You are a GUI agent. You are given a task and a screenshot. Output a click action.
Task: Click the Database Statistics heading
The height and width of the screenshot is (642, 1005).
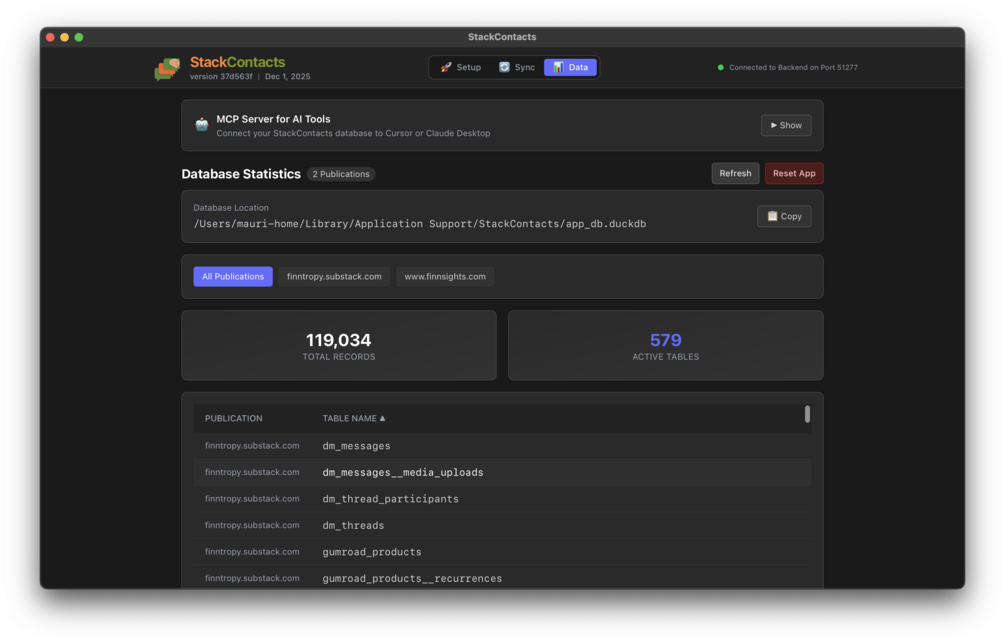click(x=241, y=174)
